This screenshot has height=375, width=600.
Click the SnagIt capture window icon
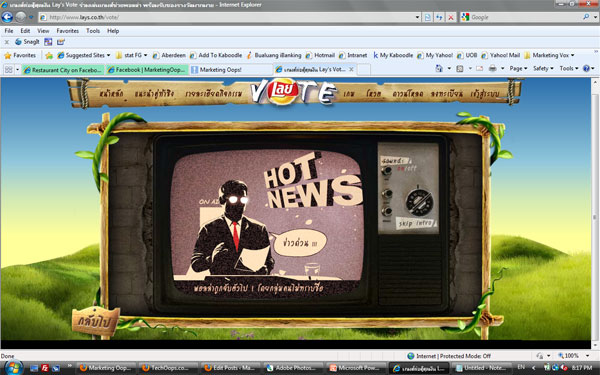tap(48, 42)
